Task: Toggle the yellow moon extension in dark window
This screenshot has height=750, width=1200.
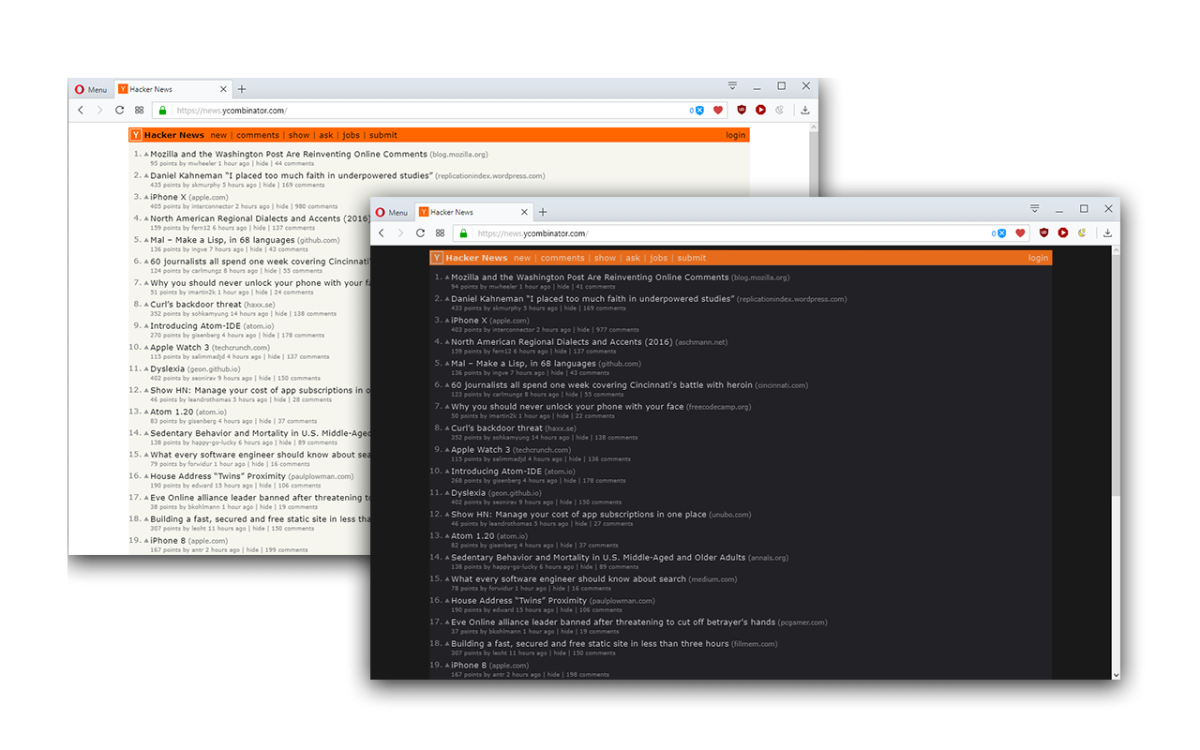Action: coord(1081,233)
